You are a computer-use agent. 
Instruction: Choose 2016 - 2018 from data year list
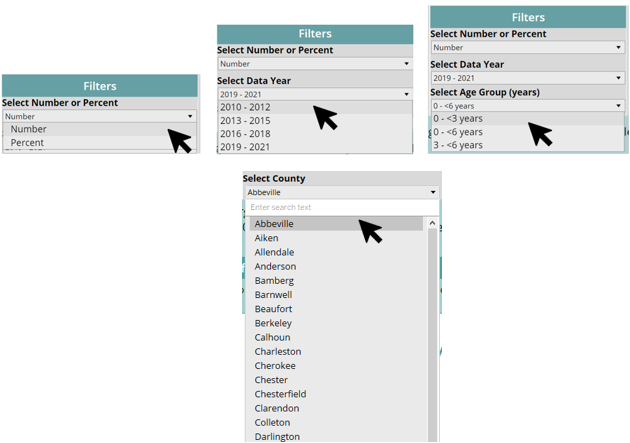(x=245, y=134)
